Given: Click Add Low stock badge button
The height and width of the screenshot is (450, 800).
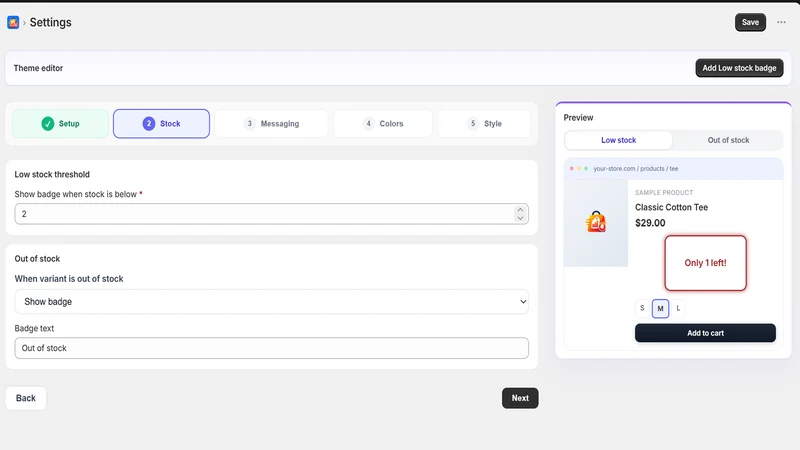Looking at the screenshot, I should 739,68.
